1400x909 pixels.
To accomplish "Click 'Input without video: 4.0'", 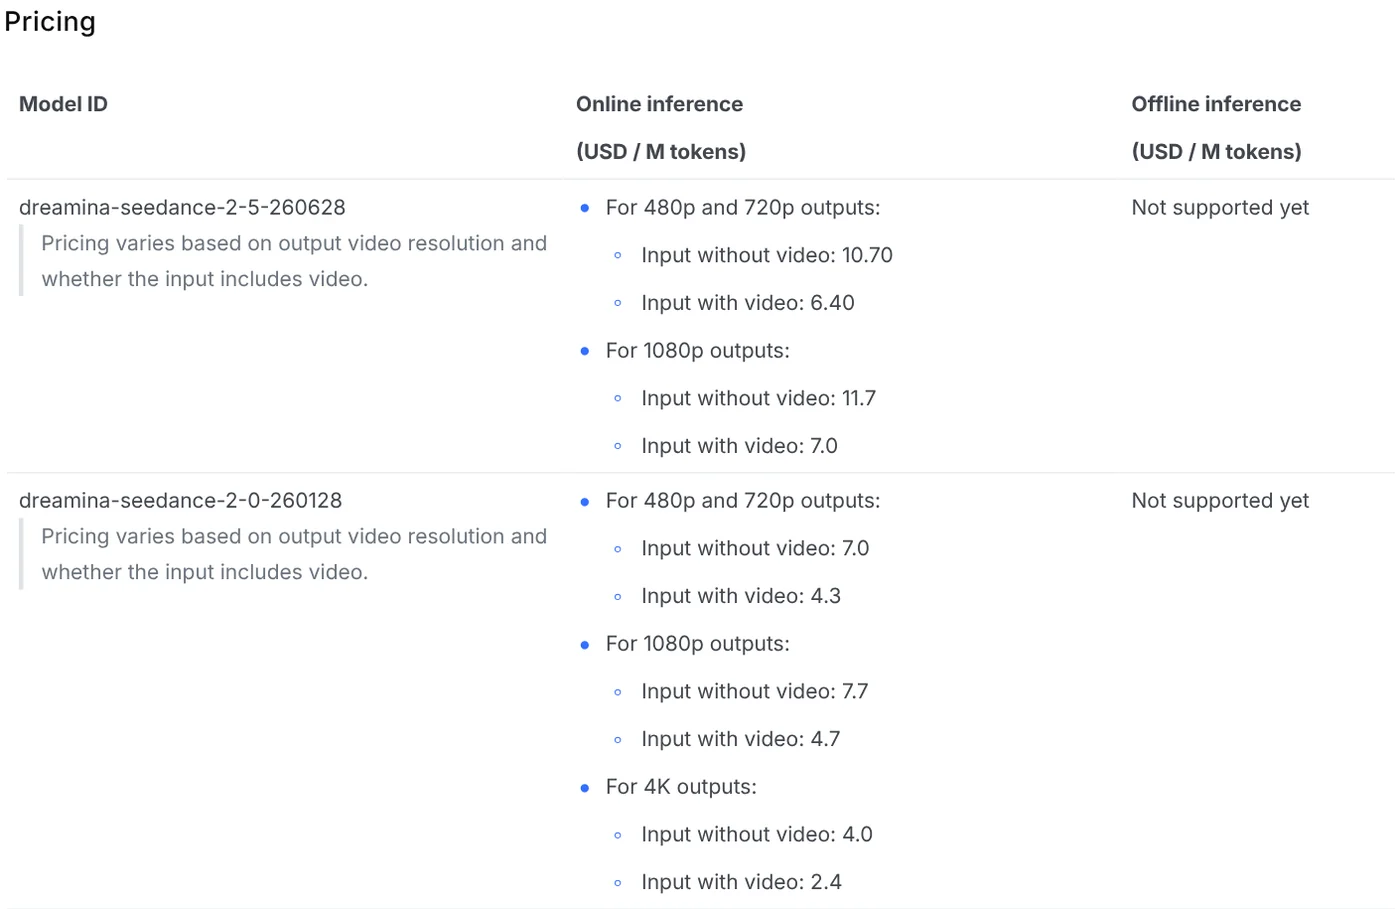I will click(757, 834).
